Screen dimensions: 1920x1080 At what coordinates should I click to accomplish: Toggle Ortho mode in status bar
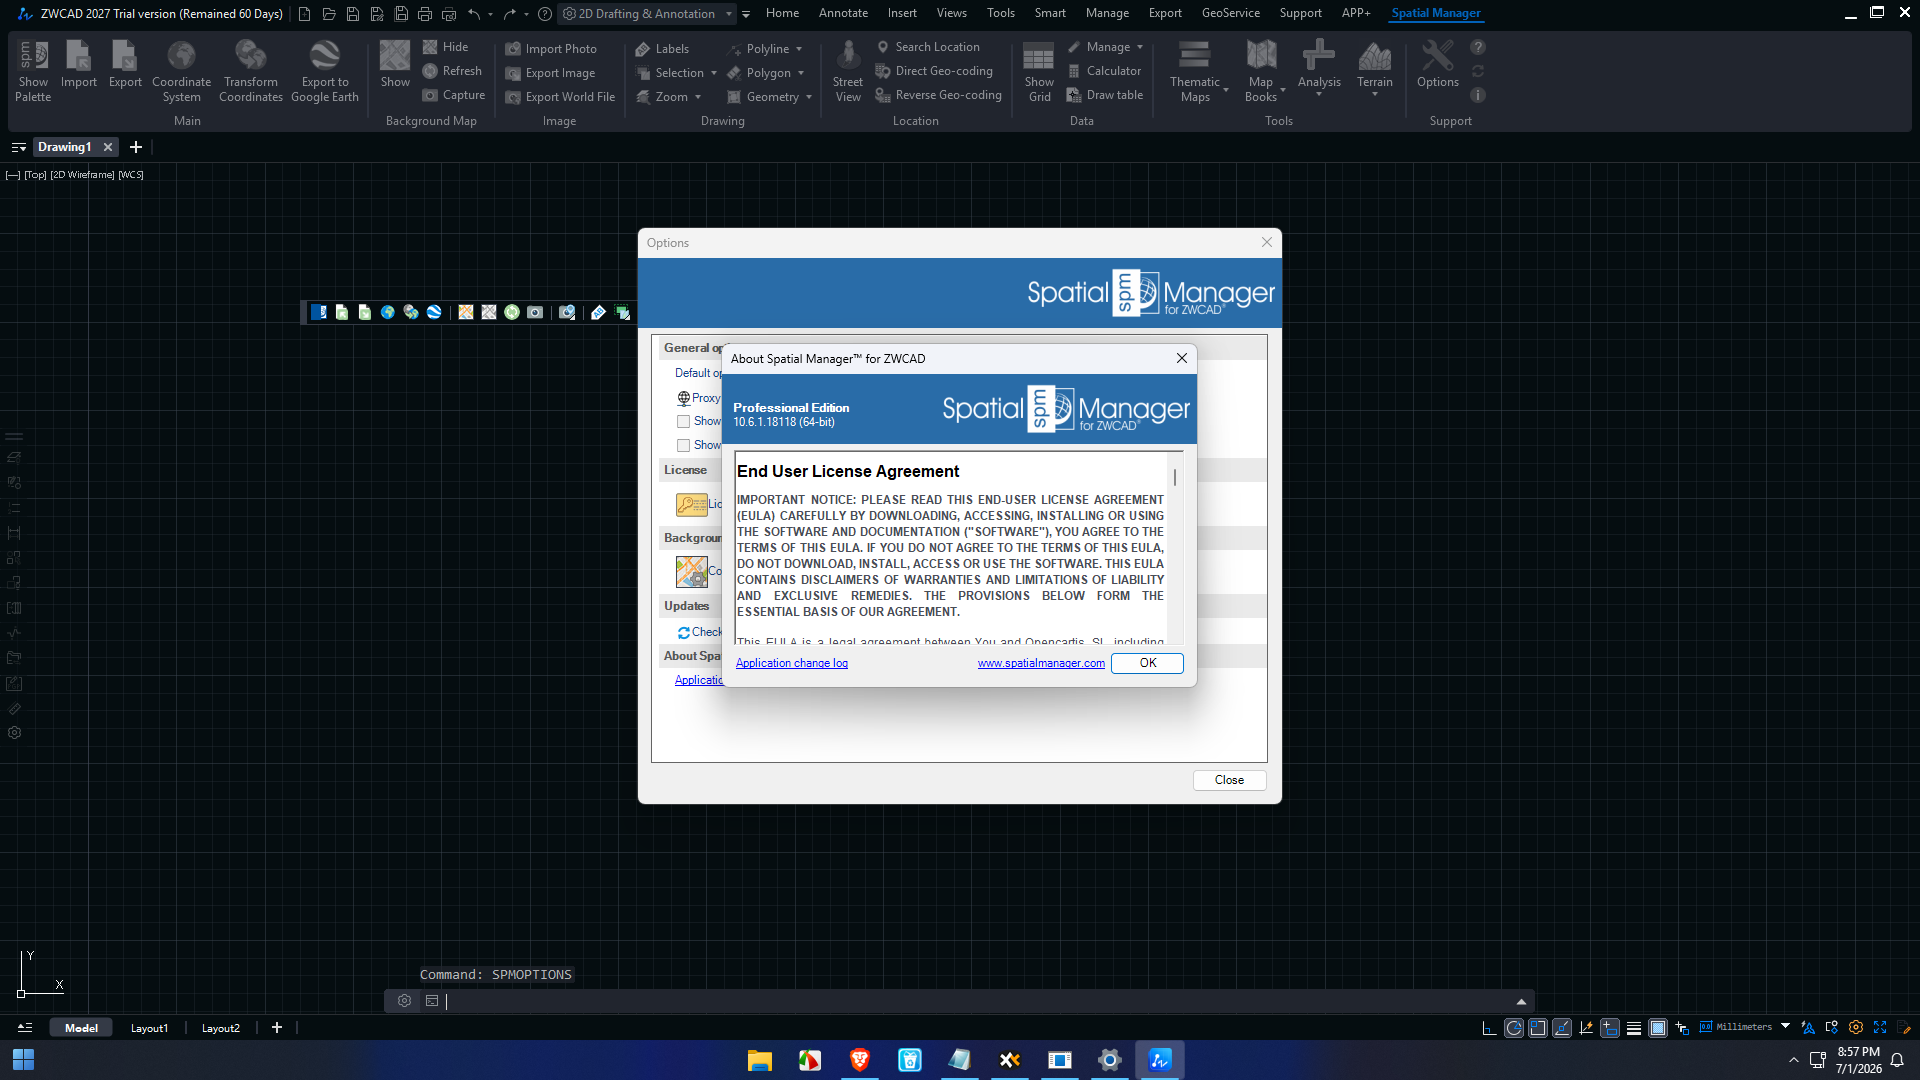click(1489, 1028)
